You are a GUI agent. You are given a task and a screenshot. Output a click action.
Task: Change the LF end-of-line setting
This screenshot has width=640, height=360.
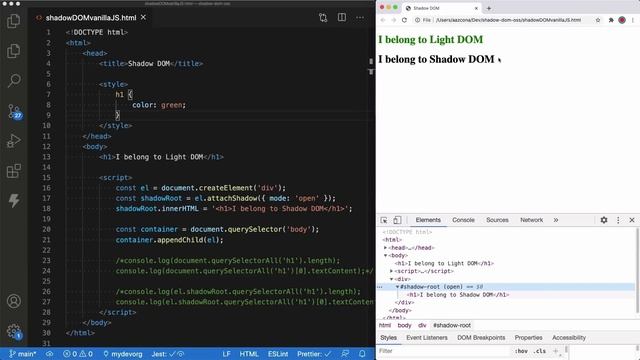[x=227, y=354]
